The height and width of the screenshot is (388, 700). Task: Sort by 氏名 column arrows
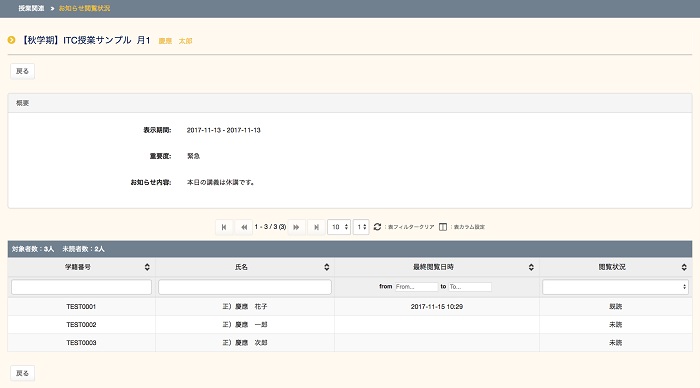point(327,267)
